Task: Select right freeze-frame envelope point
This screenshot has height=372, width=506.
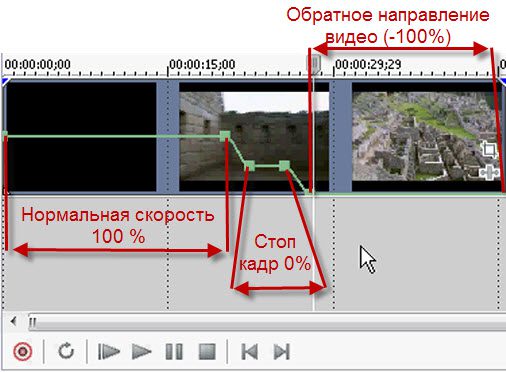Action: point(284,165)
